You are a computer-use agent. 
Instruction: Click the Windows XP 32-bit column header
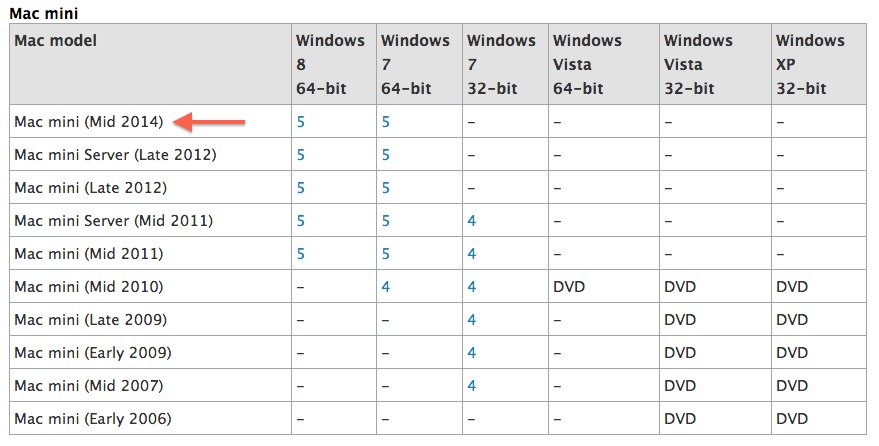[x=810, y=64]
